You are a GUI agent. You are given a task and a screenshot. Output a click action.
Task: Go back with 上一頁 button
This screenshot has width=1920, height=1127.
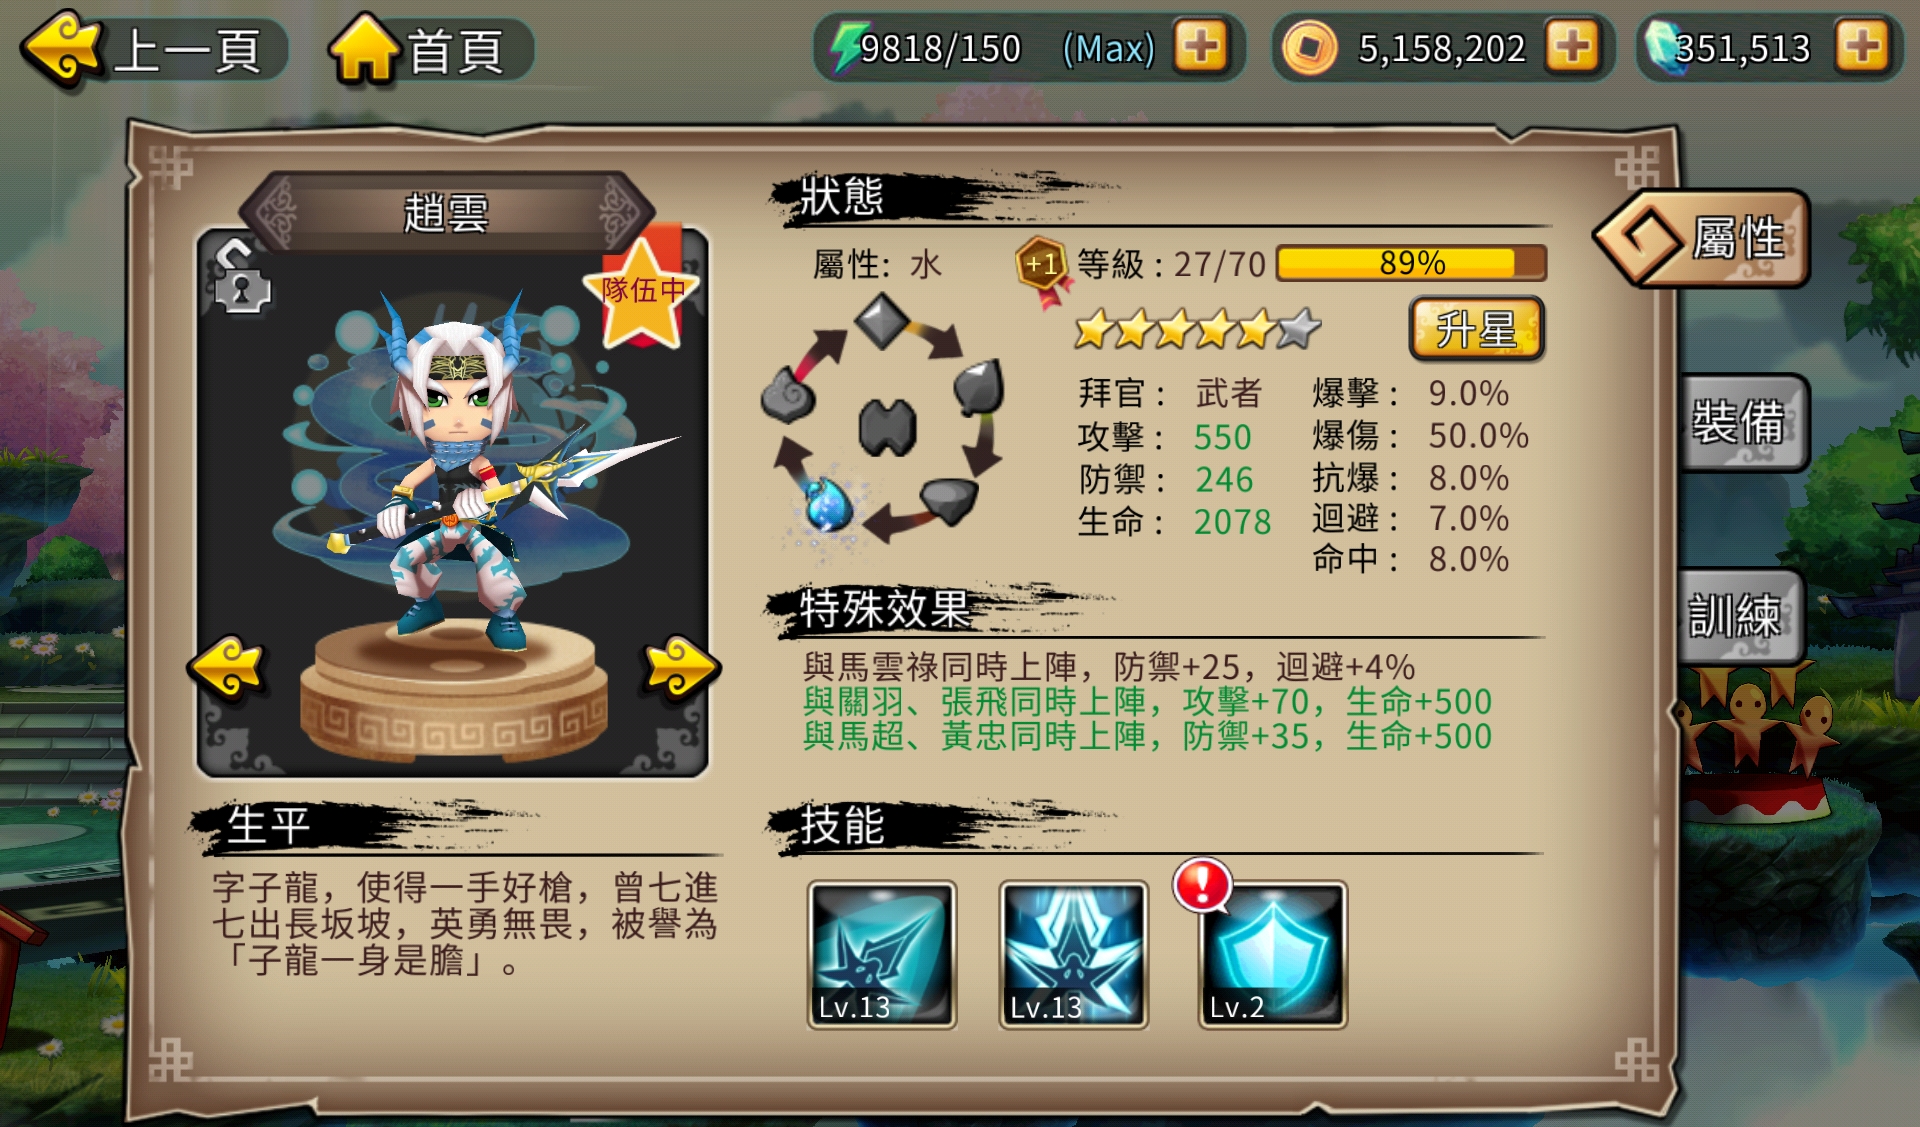[155, 50]
